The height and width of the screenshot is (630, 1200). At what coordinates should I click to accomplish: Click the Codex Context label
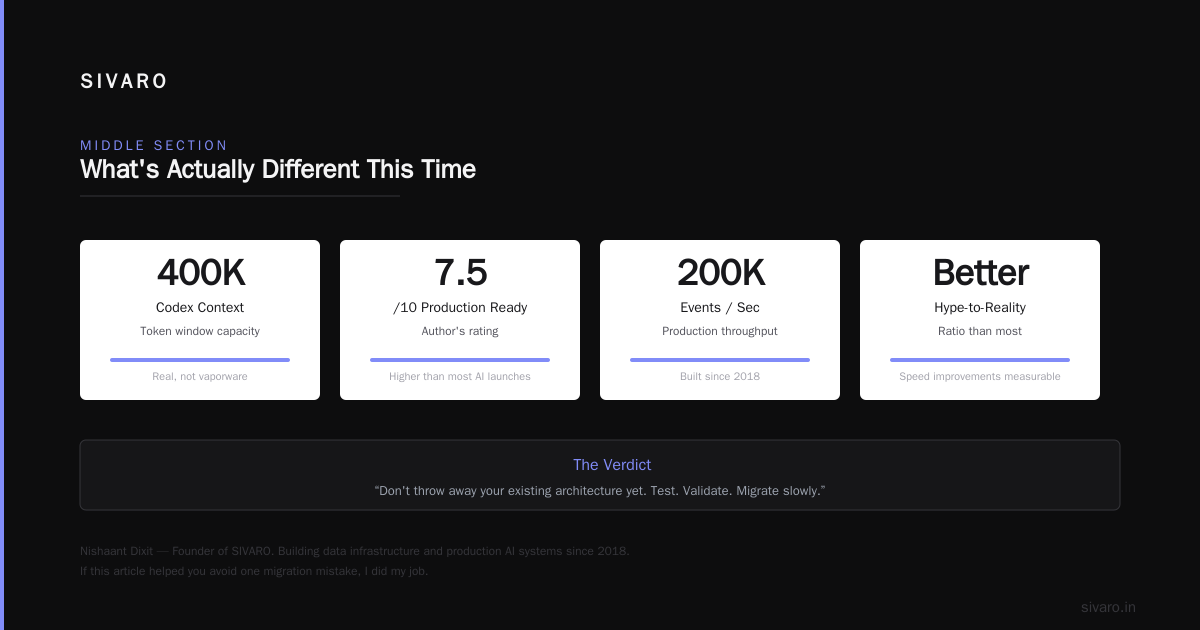[200, 308]
